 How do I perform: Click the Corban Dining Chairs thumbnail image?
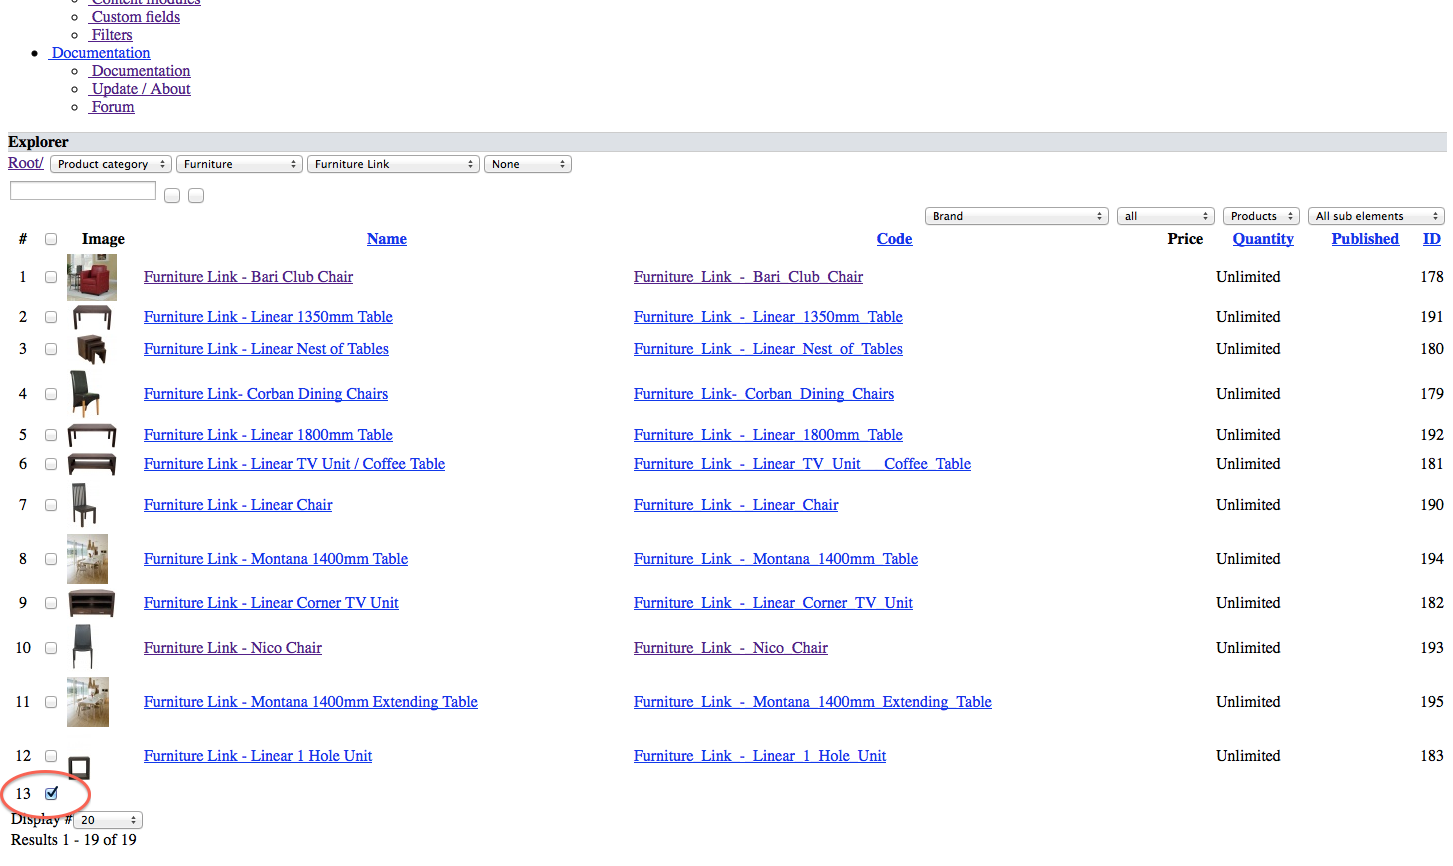85,394
